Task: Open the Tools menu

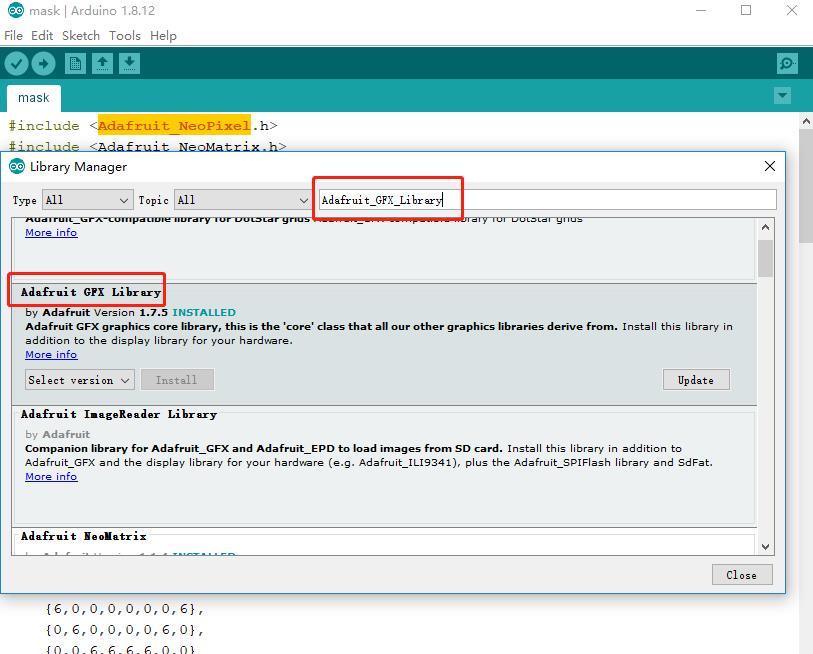Action: 125,36
